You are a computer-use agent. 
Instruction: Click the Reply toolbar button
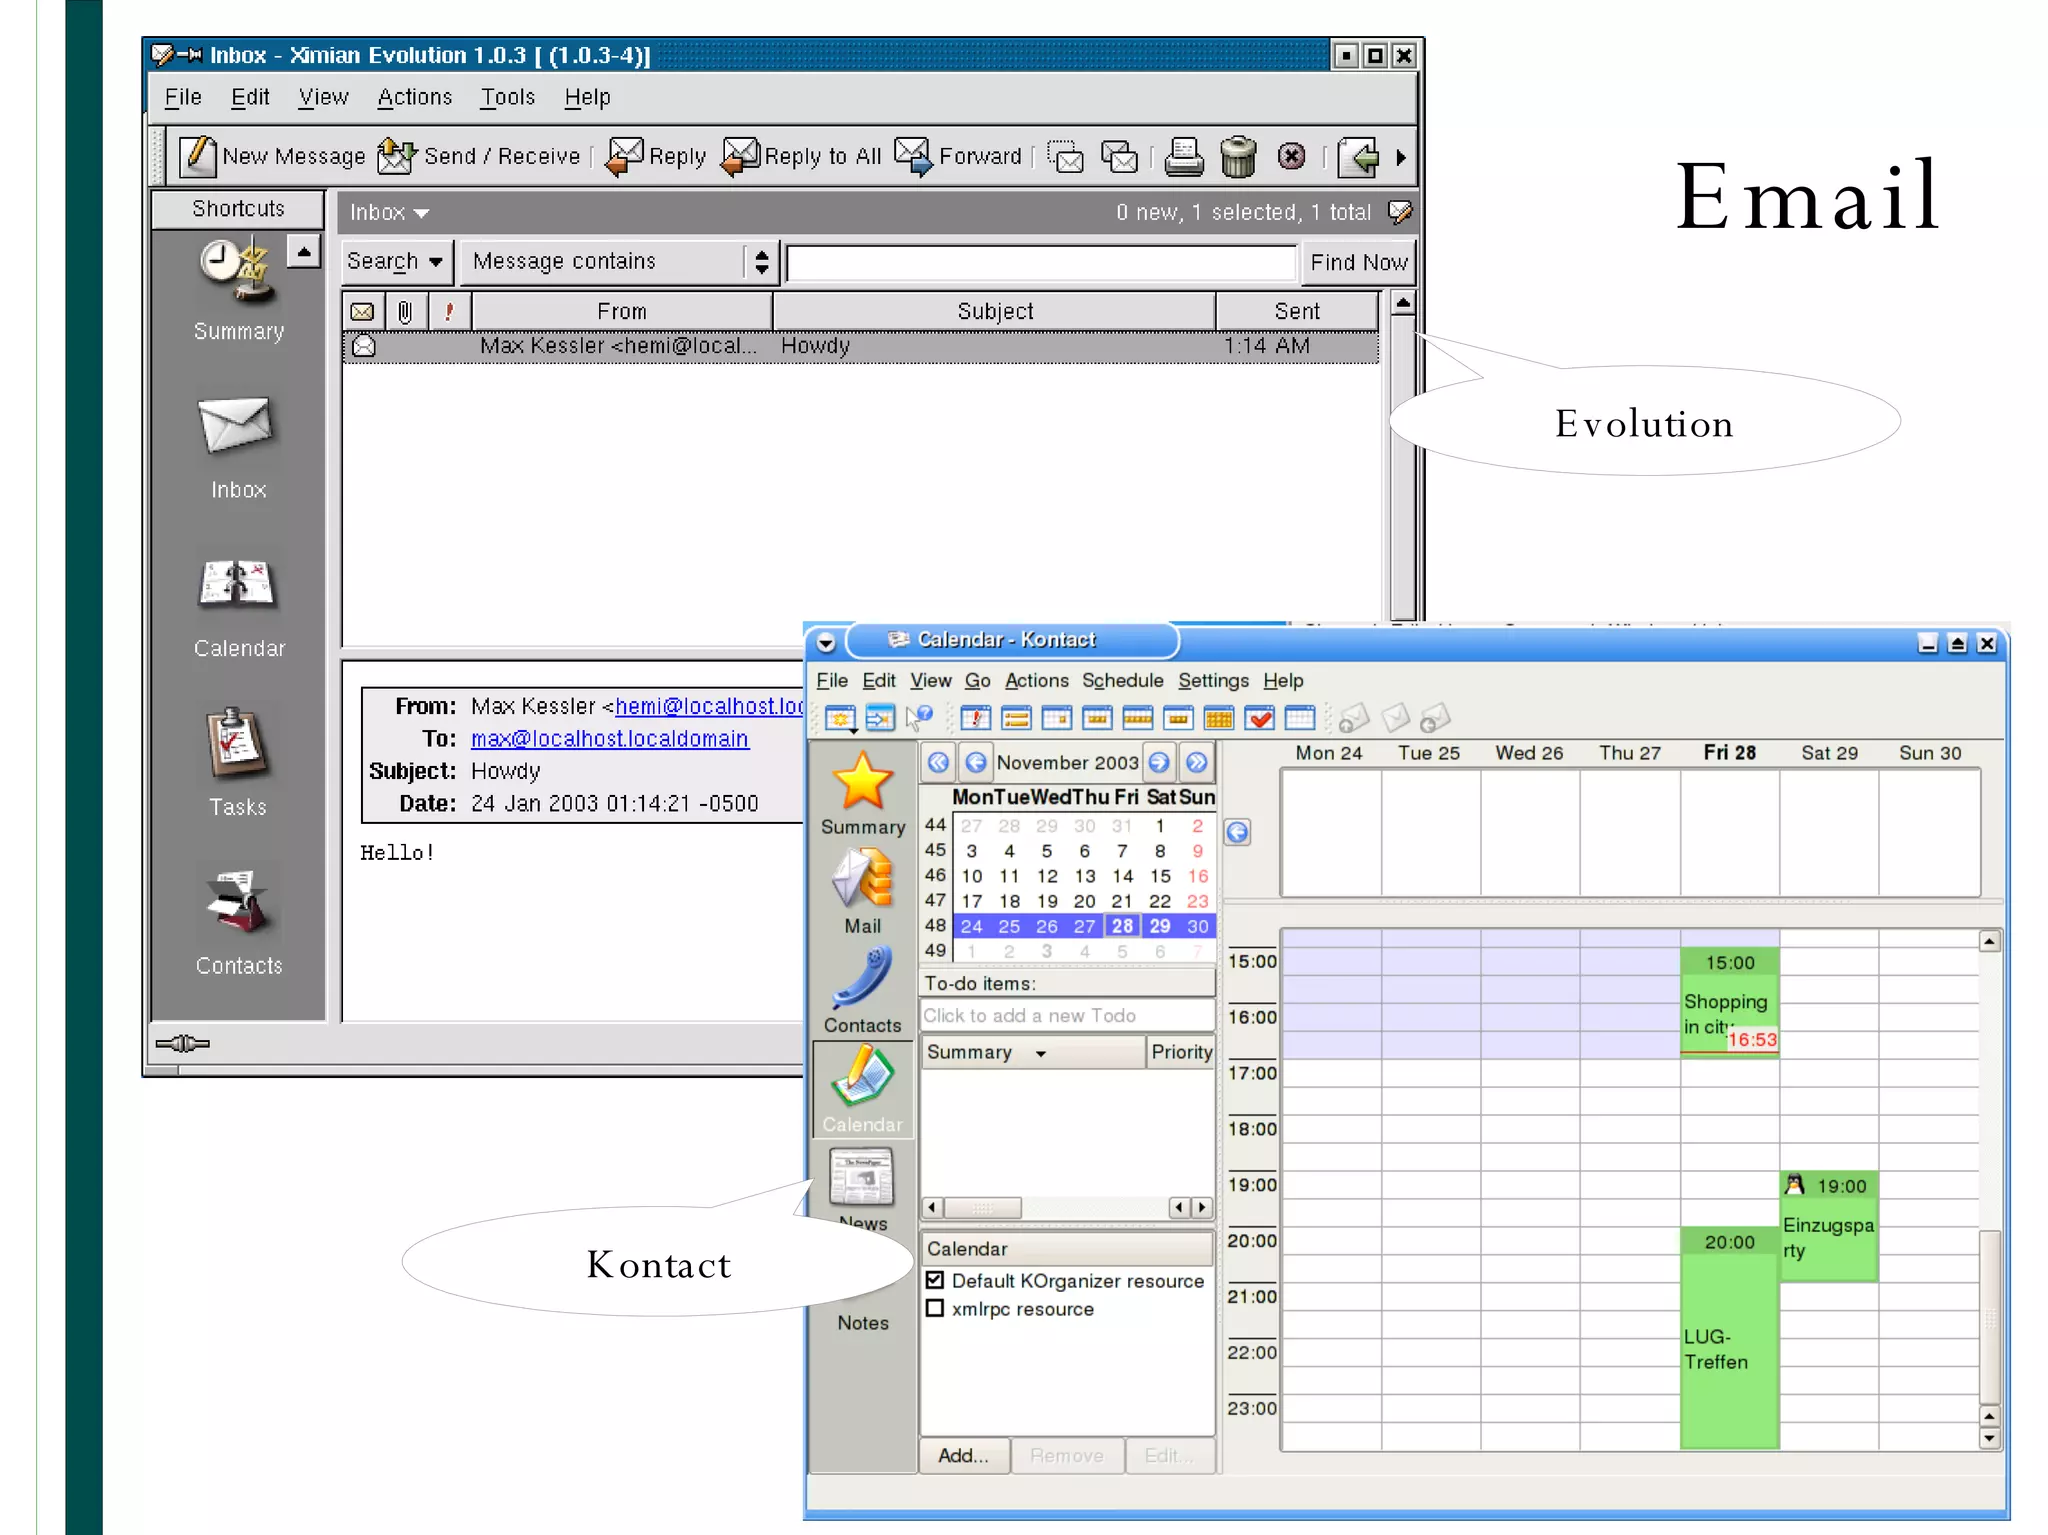point(656,157)
